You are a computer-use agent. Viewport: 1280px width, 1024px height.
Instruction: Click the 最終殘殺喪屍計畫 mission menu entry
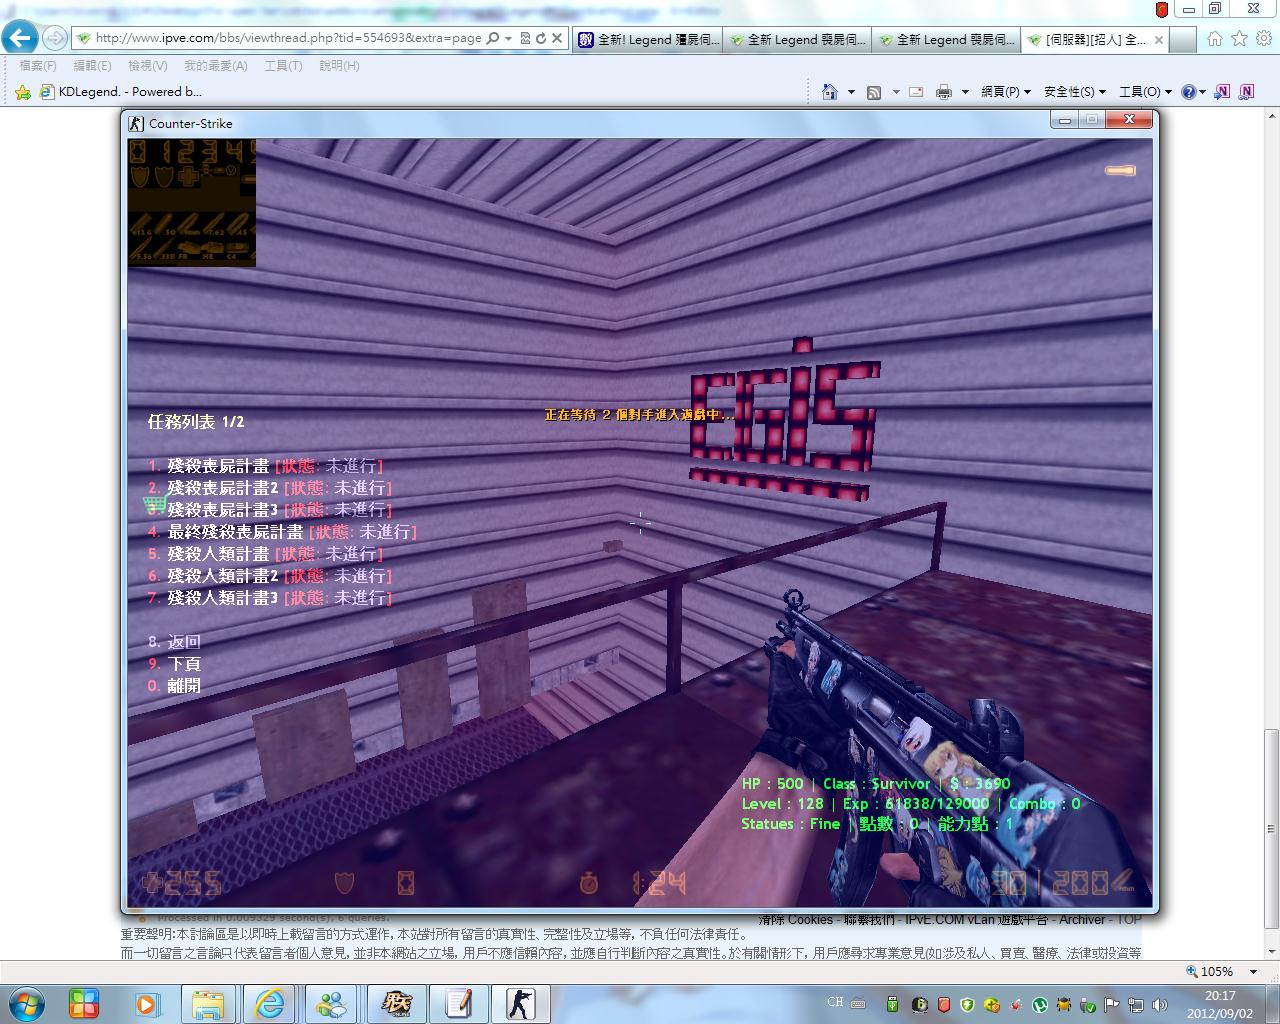tap(282, 532)
